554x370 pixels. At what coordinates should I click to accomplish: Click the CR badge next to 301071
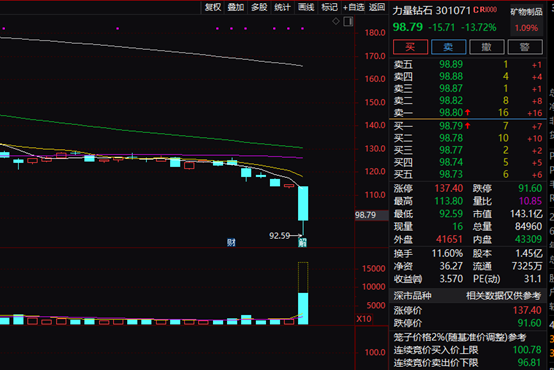coord(485,10)
